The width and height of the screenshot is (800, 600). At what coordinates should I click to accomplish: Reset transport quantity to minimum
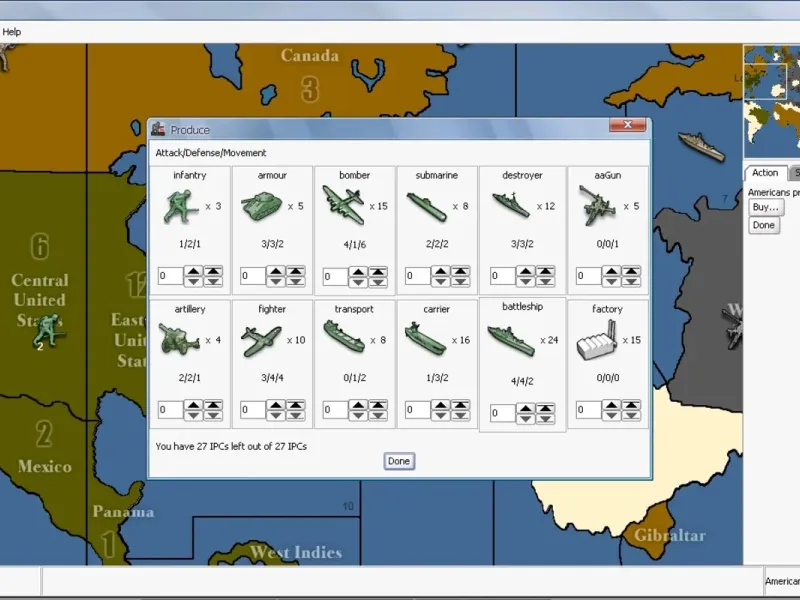379,415
